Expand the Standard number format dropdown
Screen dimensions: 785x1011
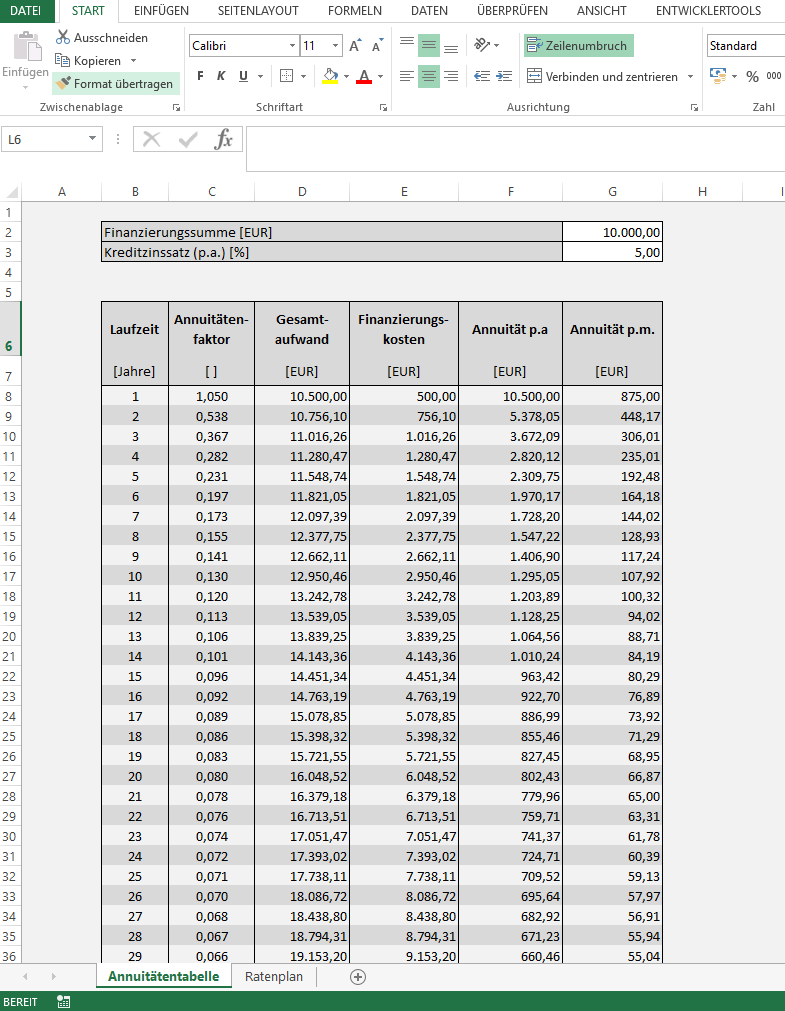tap(745, 46)
